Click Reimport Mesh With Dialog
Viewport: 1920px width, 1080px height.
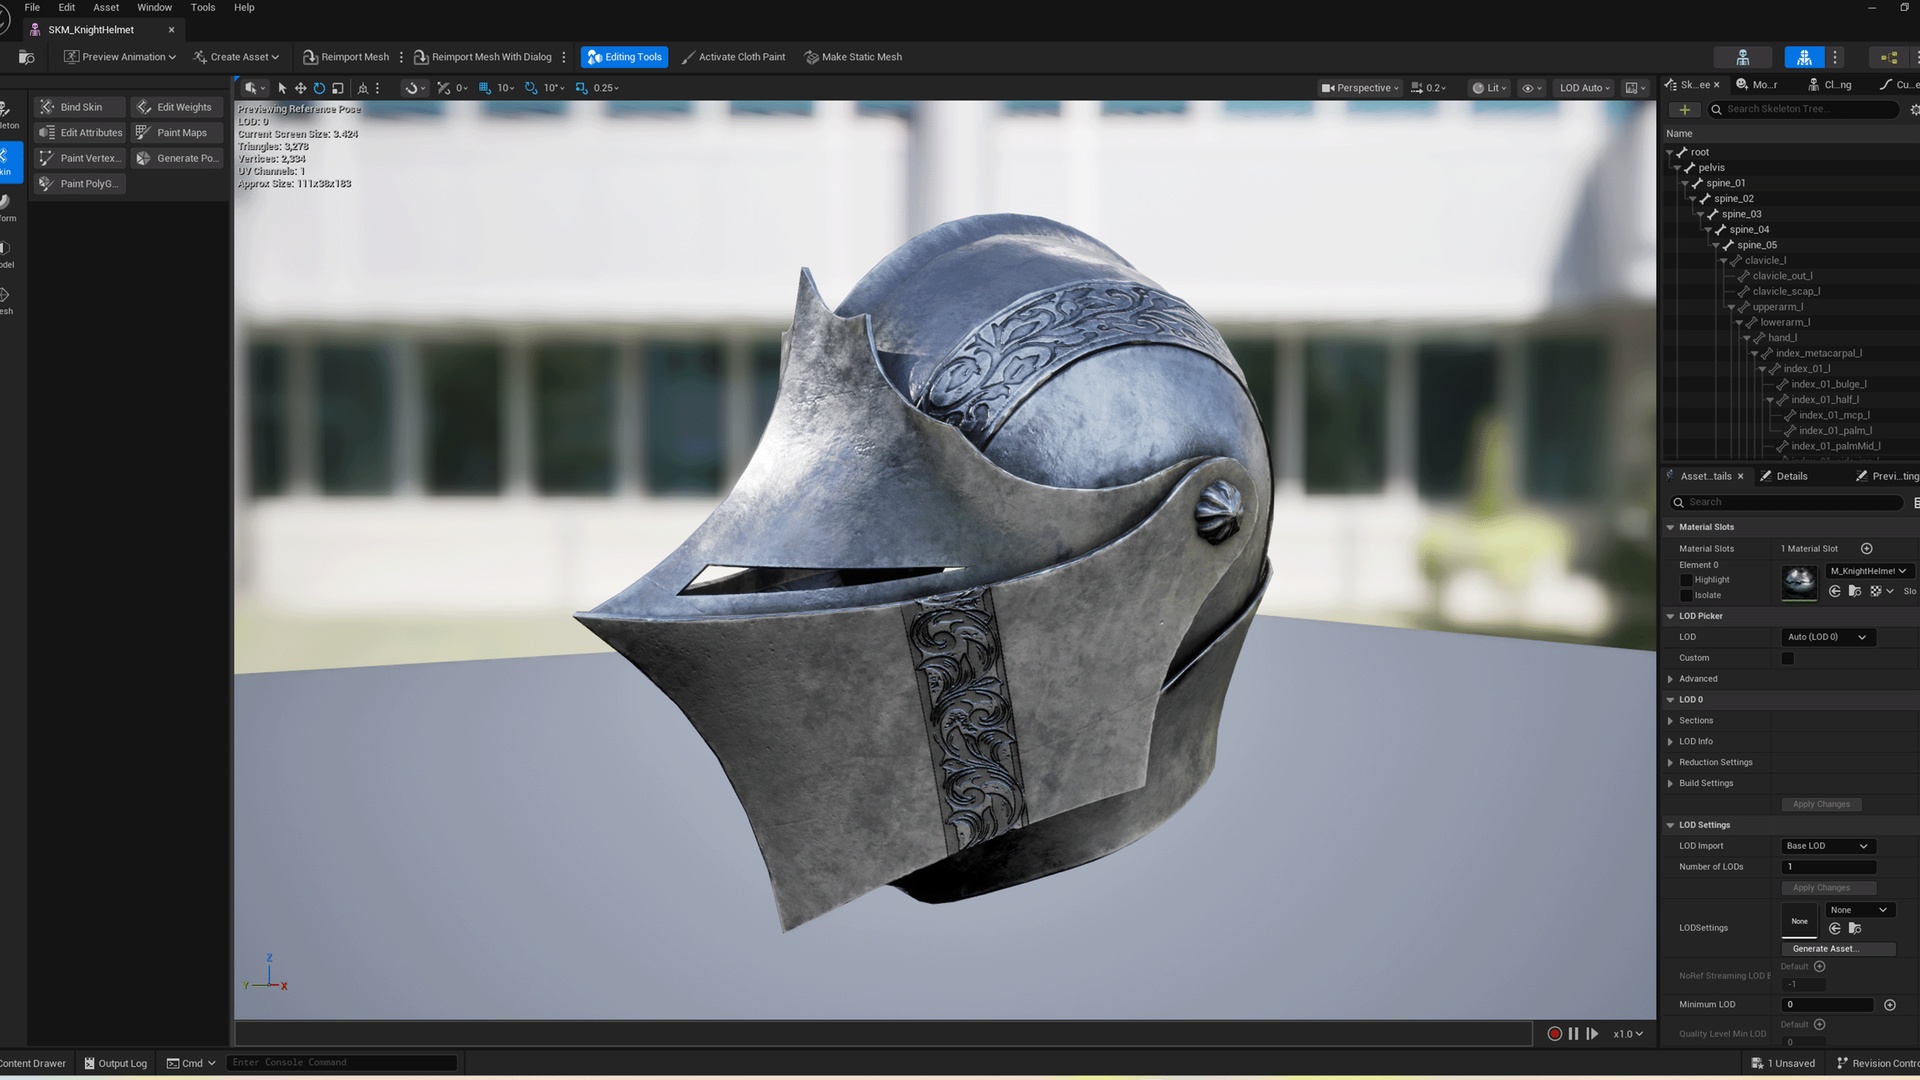[x=483, y=57]
